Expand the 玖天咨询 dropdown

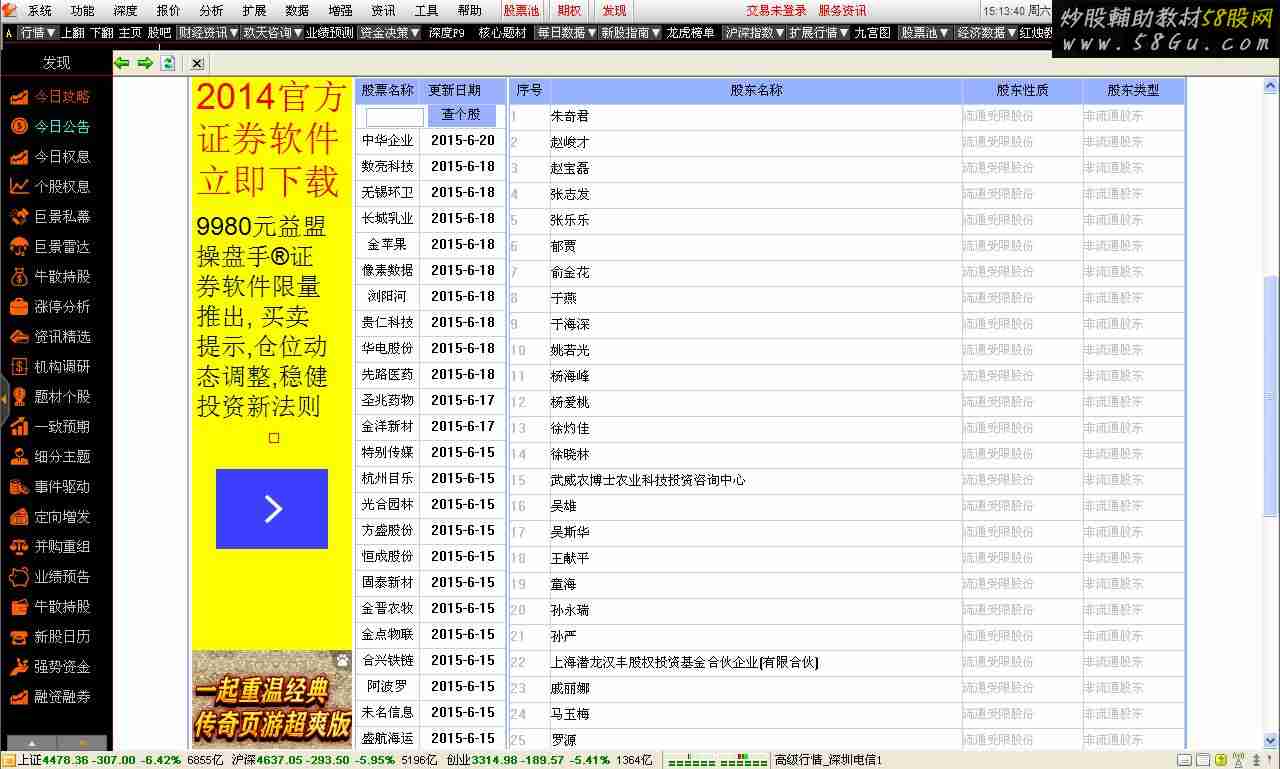tap(272, 33)
